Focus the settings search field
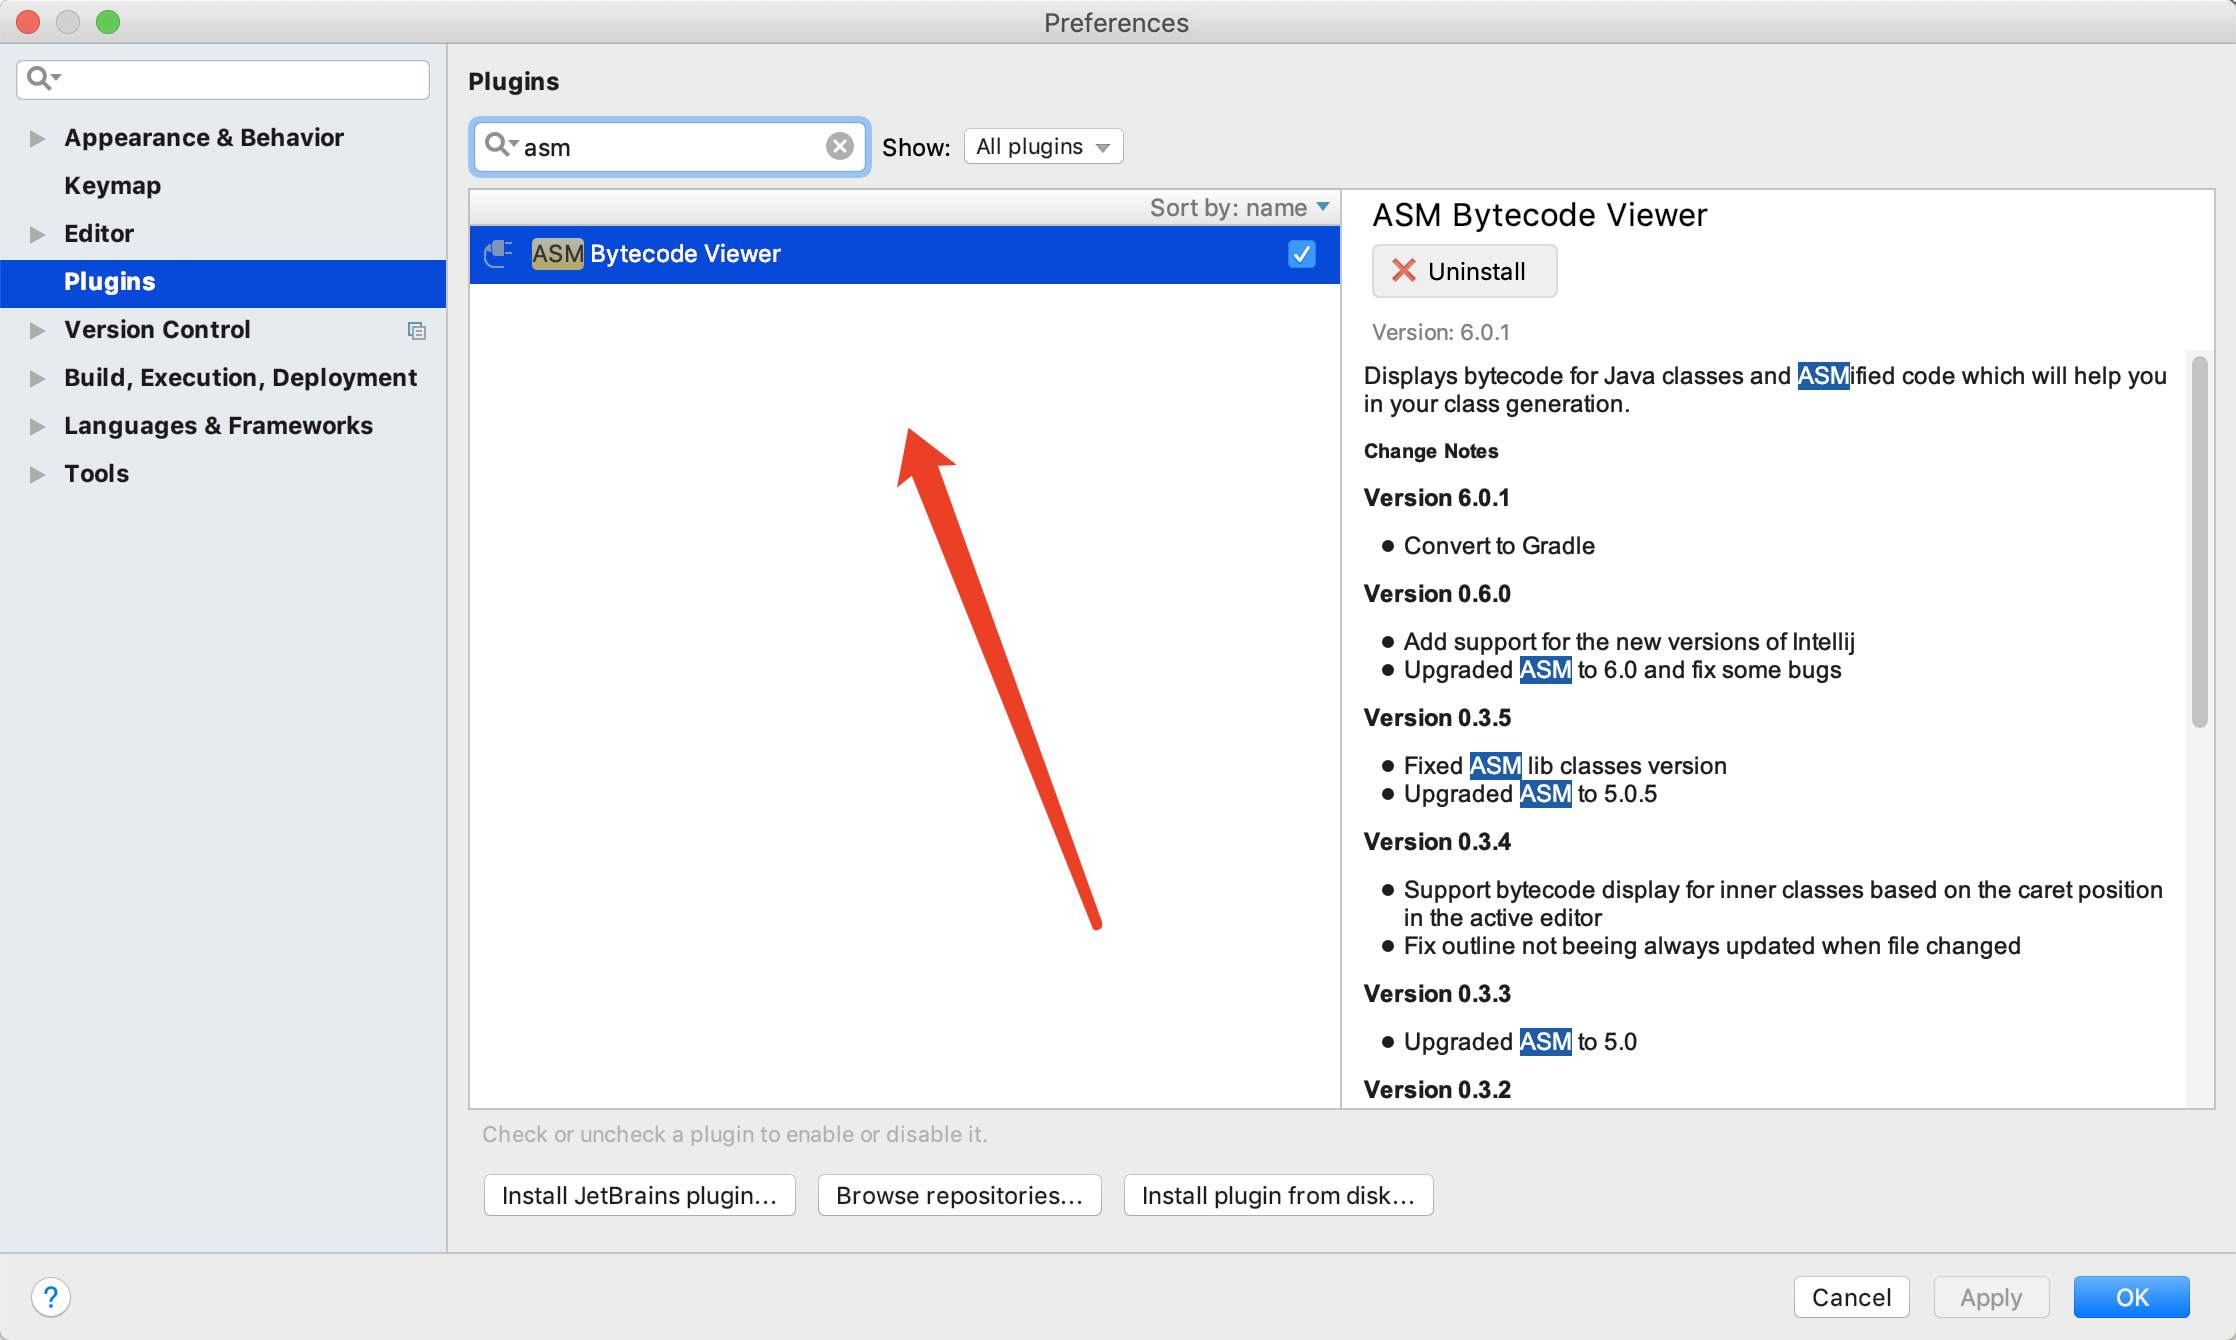 click(223, 79)
